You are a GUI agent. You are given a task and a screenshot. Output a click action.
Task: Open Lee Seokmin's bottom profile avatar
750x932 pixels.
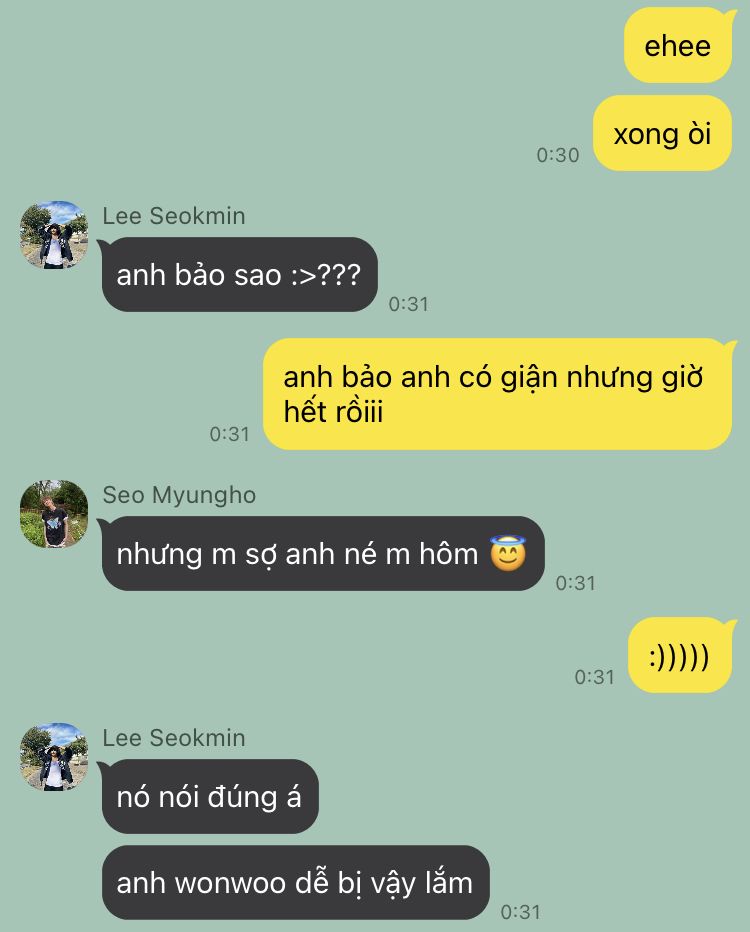pyautogui.click(x=54, y=757)
